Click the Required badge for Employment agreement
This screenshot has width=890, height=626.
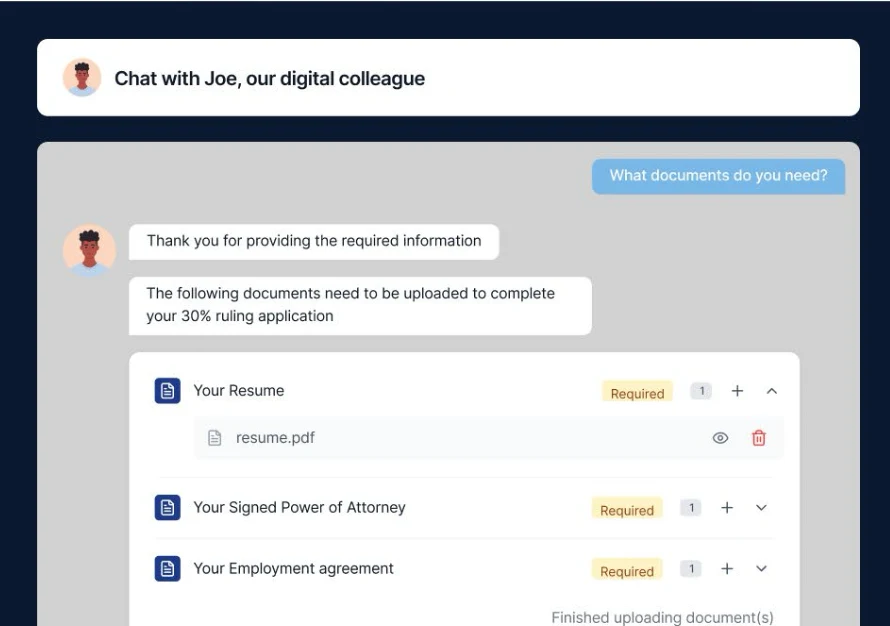tap(627, 569)
